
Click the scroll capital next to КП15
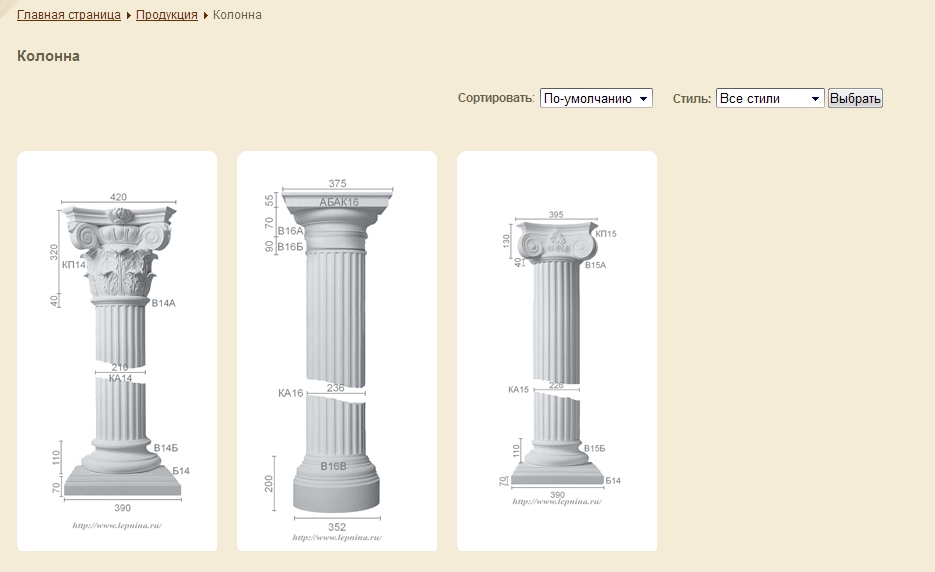[x=556, y=241]
